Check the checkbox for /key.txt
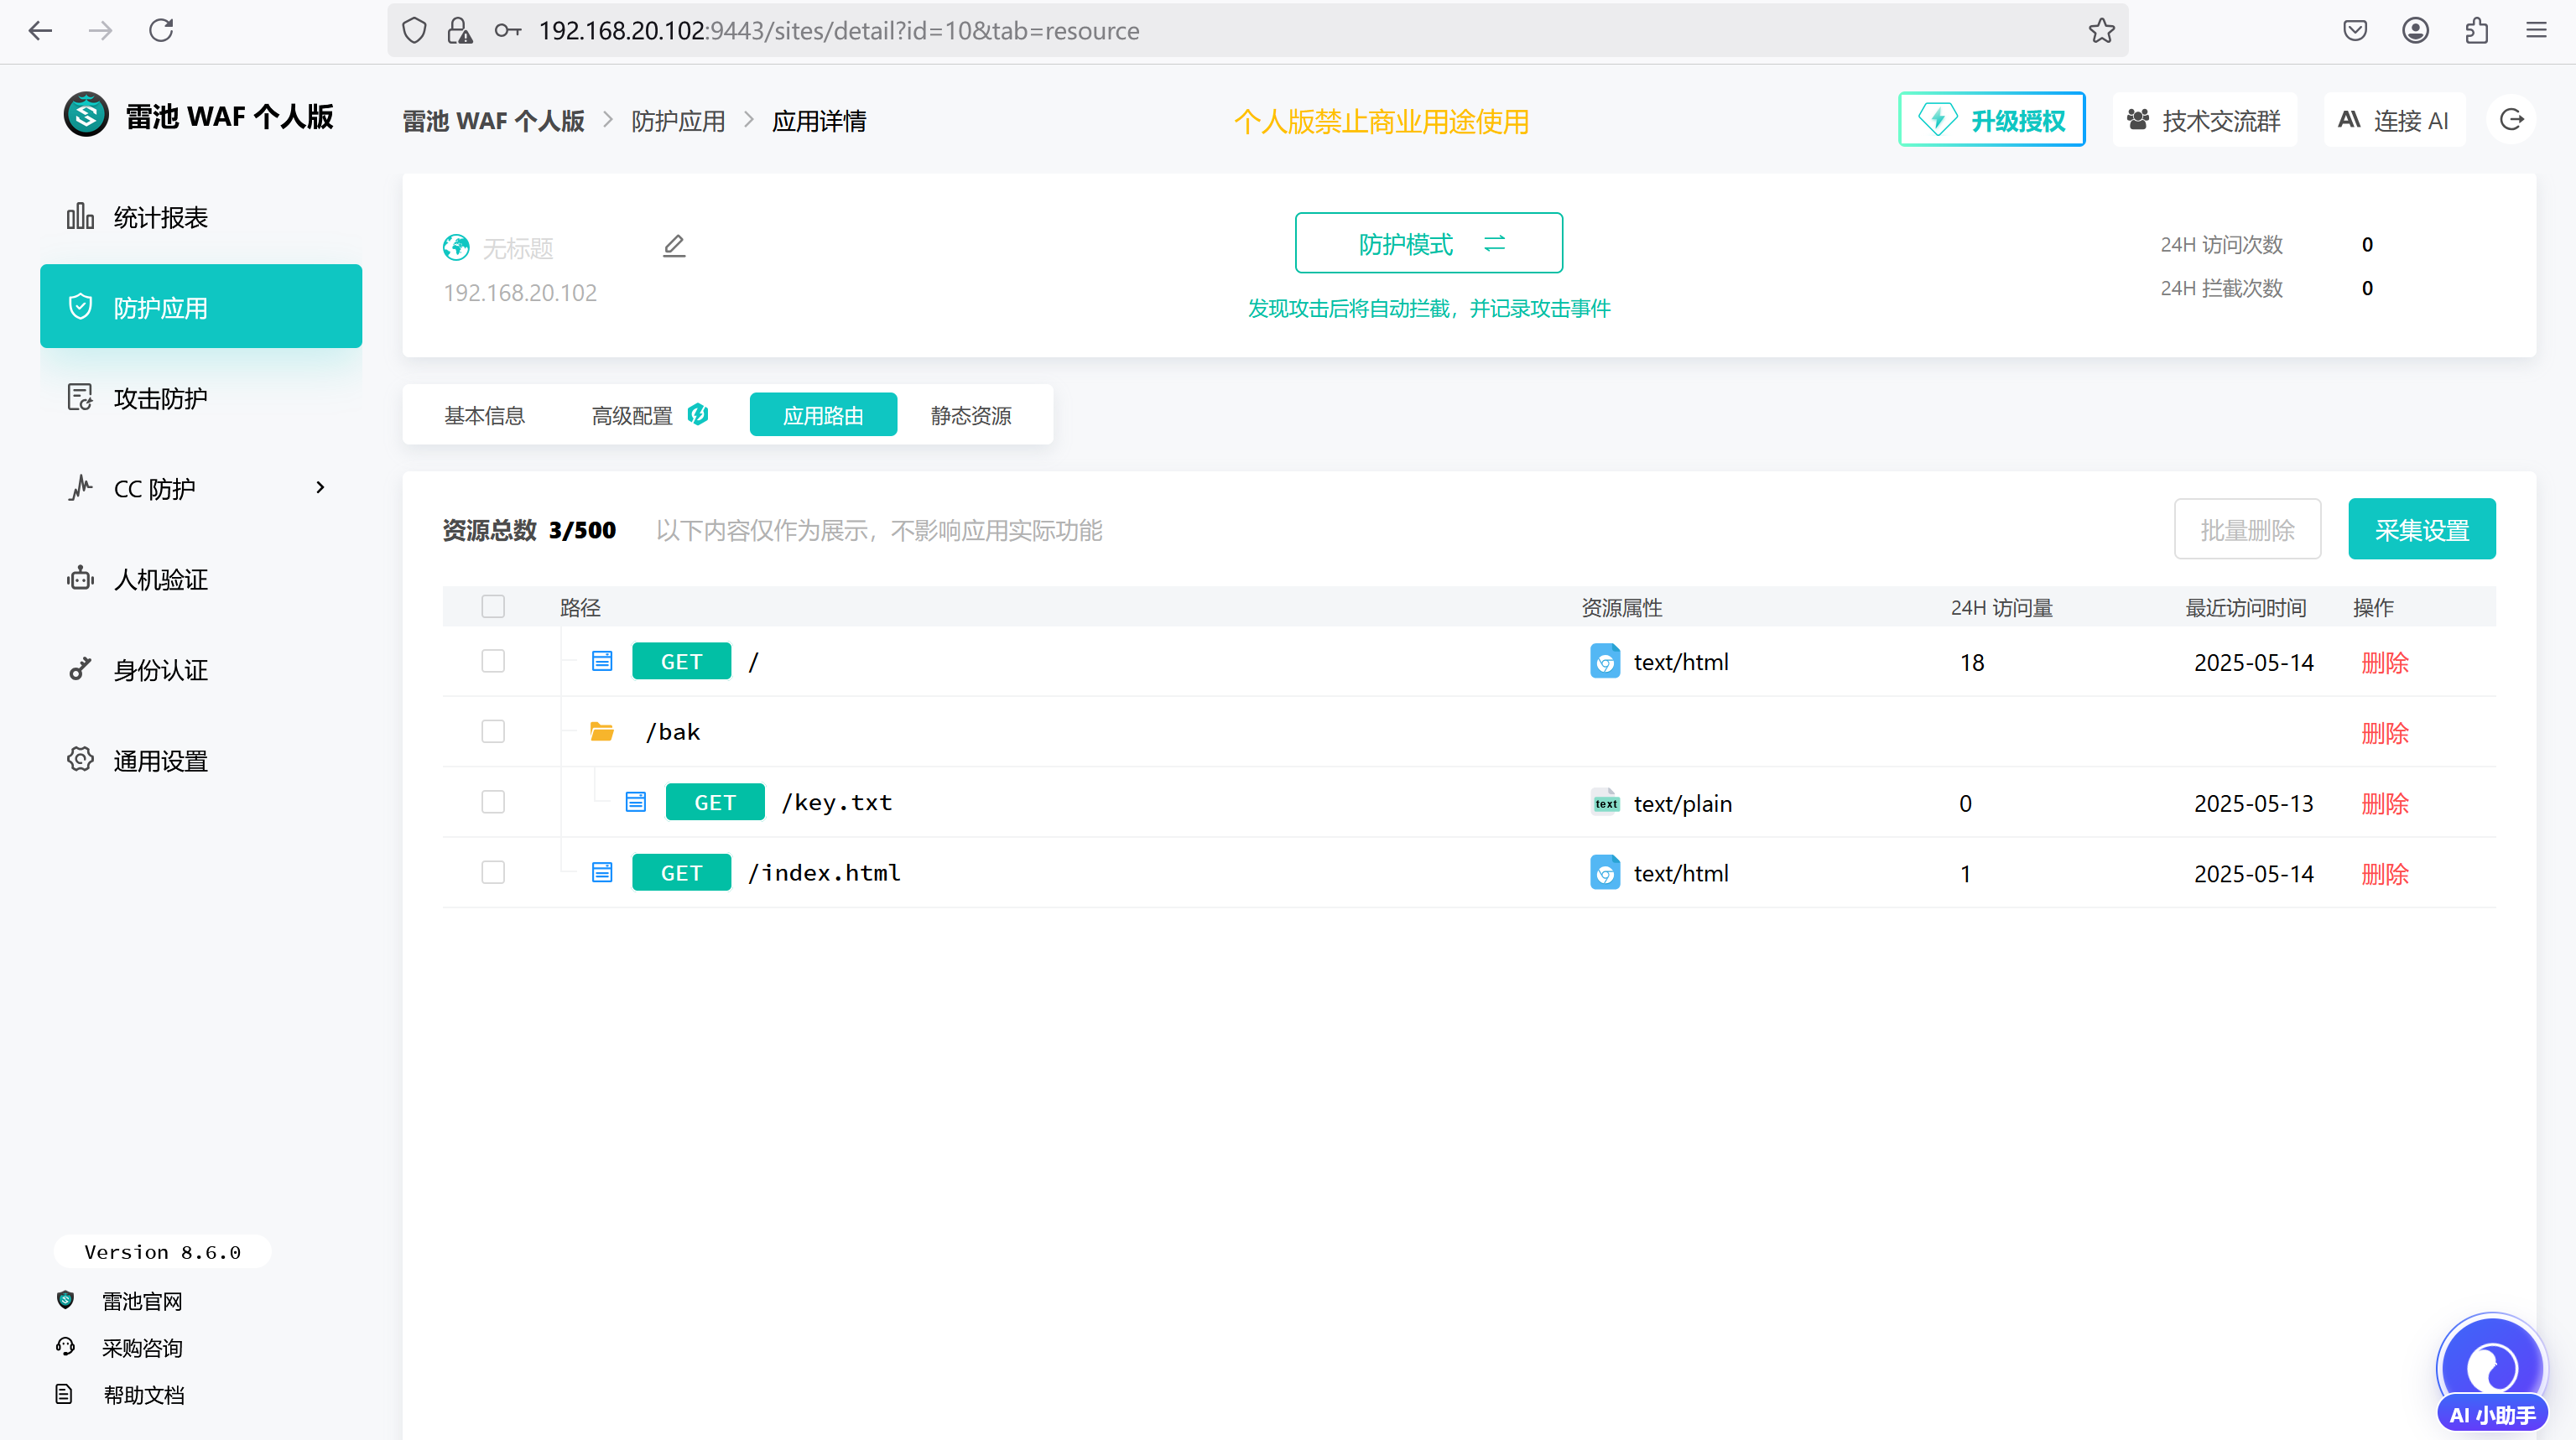 click(x=493, y=802)
